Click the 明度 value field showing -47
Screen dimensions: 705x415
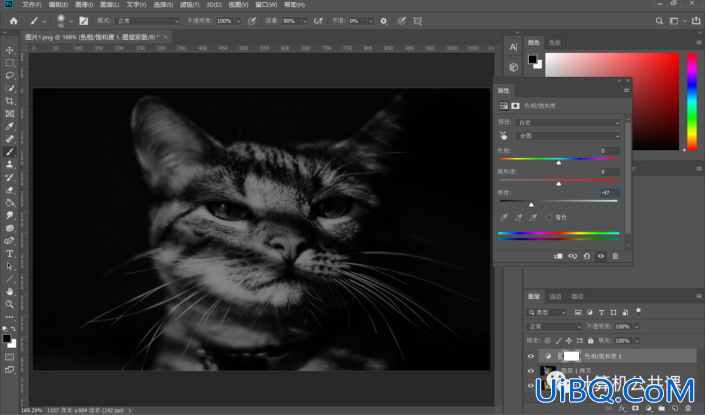click(x=610, y=192)
